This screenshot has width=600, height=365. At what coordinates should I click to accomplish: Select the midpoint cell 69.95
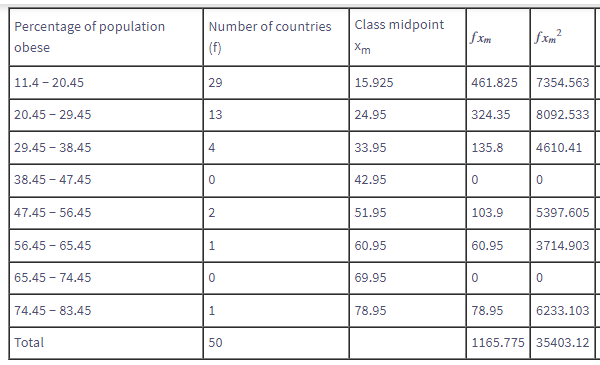click(408, 278)
